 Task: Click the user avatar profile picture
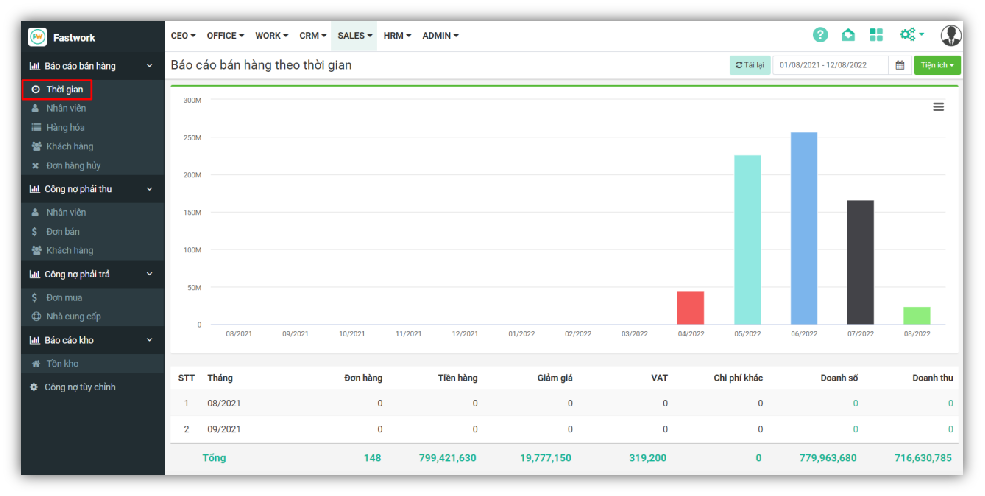tap(950, 35)
